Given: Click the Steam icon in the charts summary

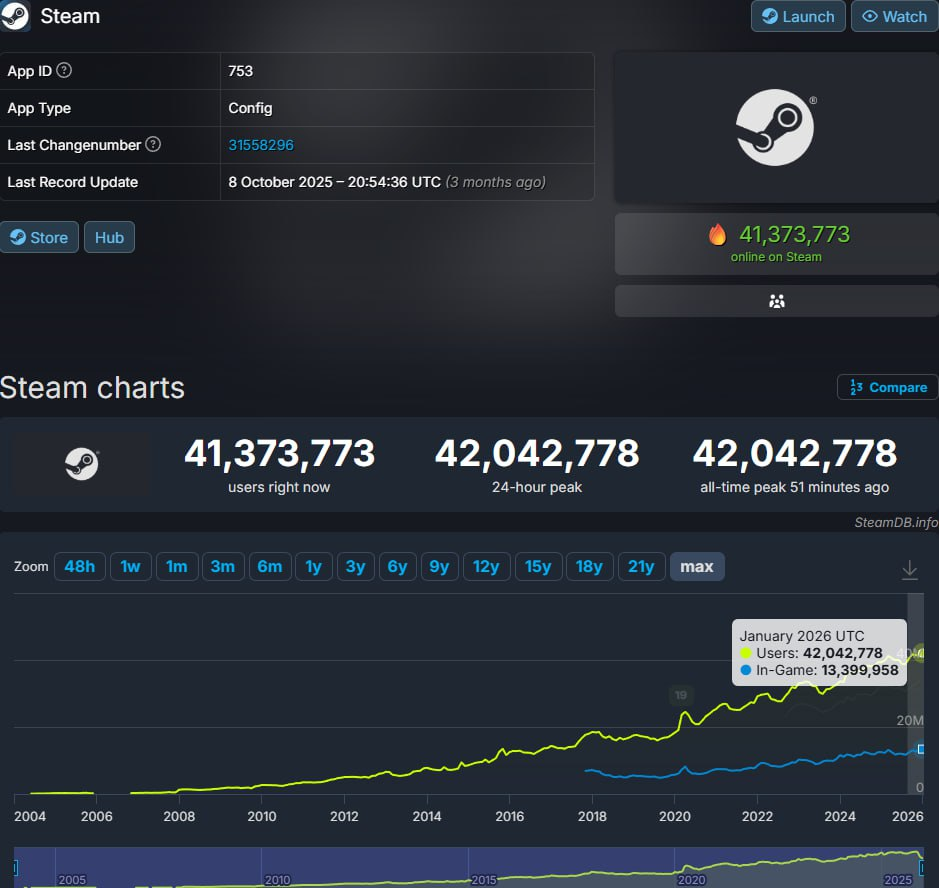Looking at the screenshot, I should 82,464.
